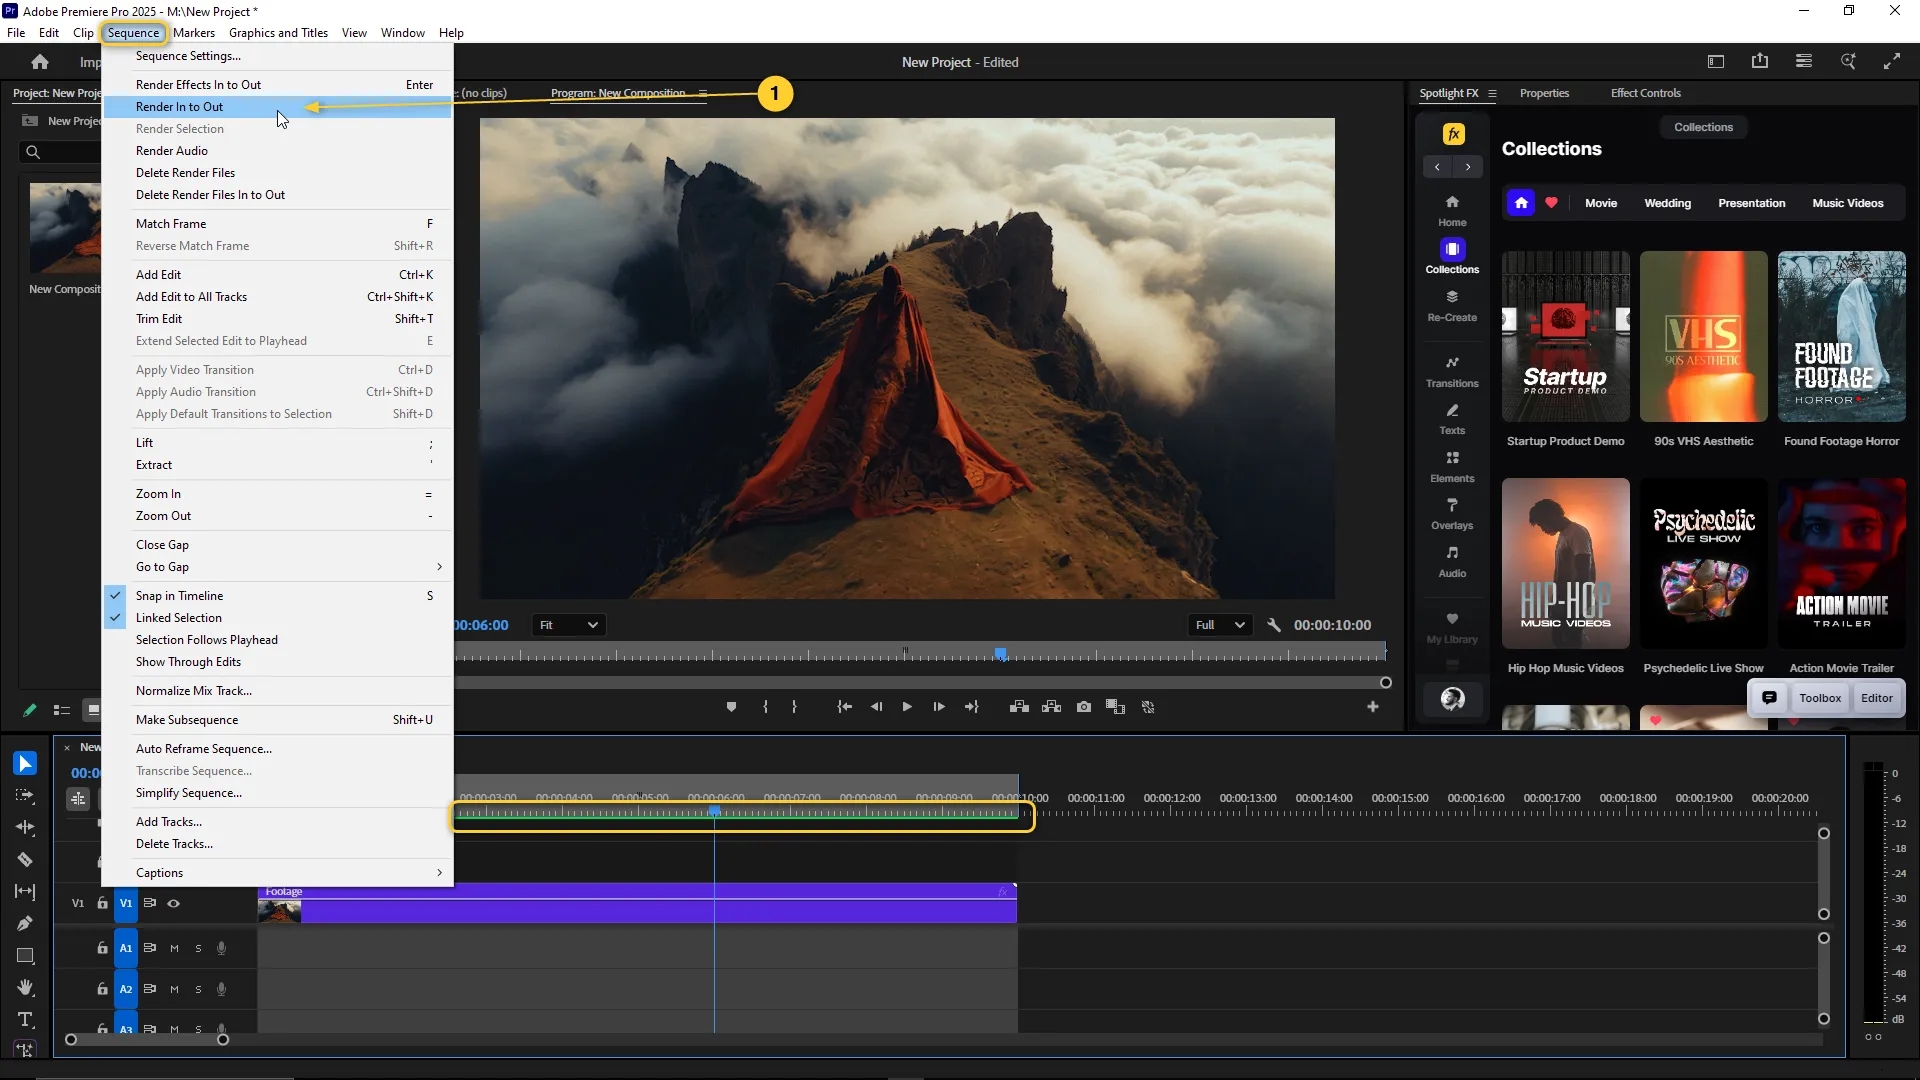Open Program monitor settings wrench
The height and width of the screenshot is (1080, 1920).
[1274, 625]
